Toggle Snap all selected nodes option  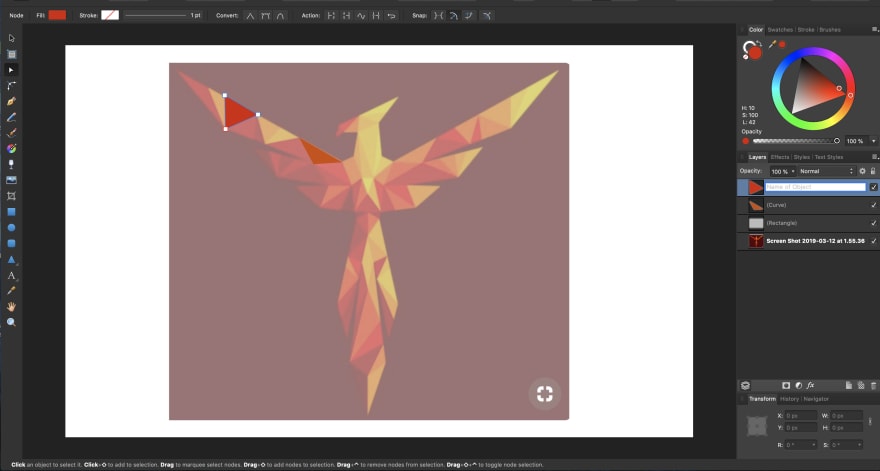(x=469, y=16)
